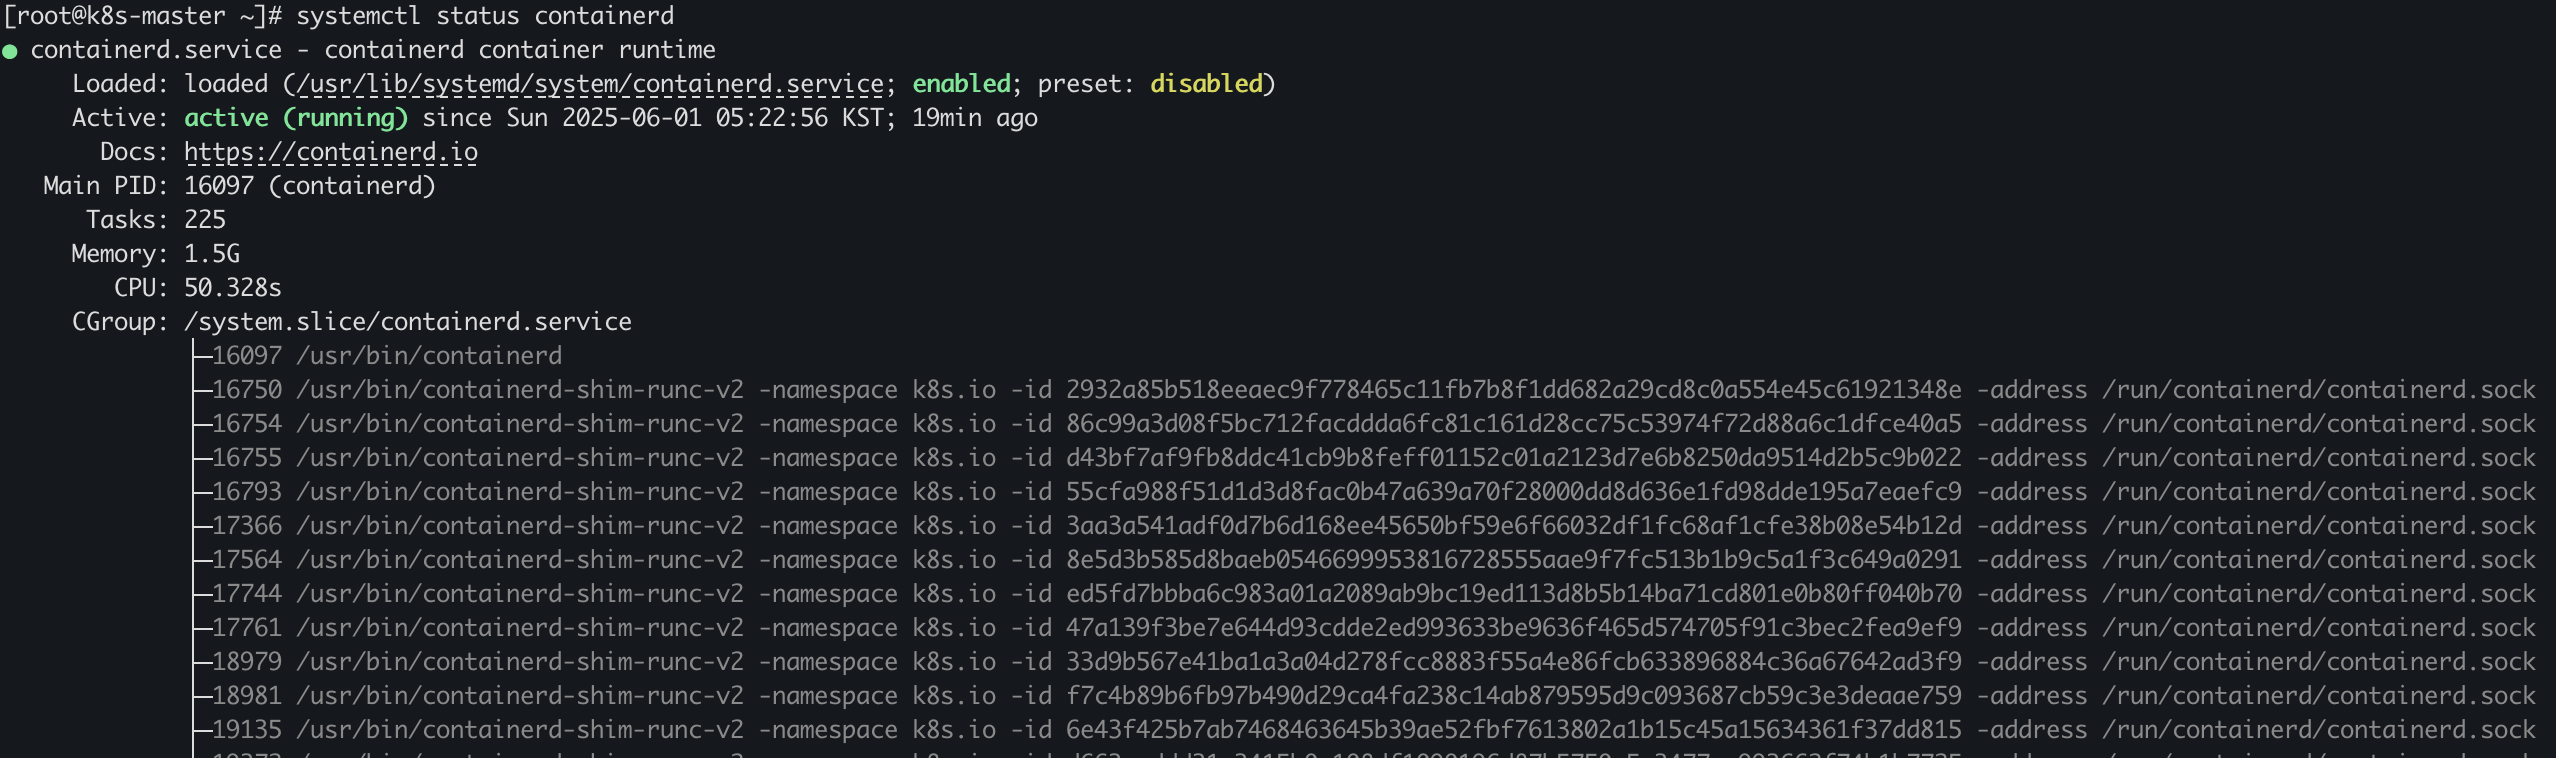Click the green "enabled" status word
Screen dimensions: 2556x758
tap(961, 84)
